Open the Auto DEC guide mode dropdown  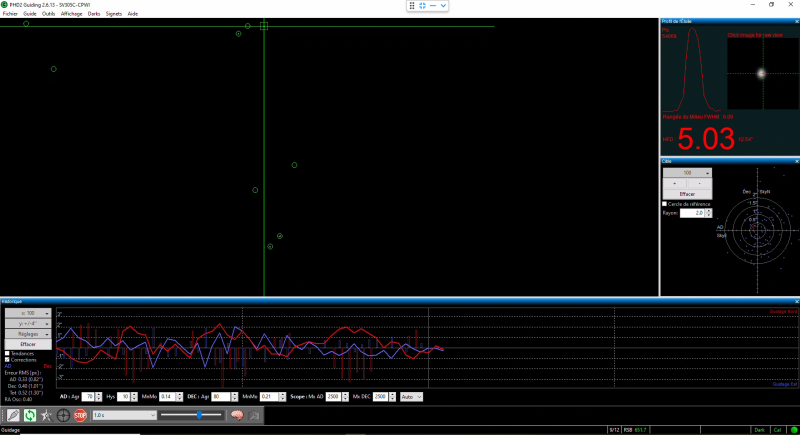point(411,397)
